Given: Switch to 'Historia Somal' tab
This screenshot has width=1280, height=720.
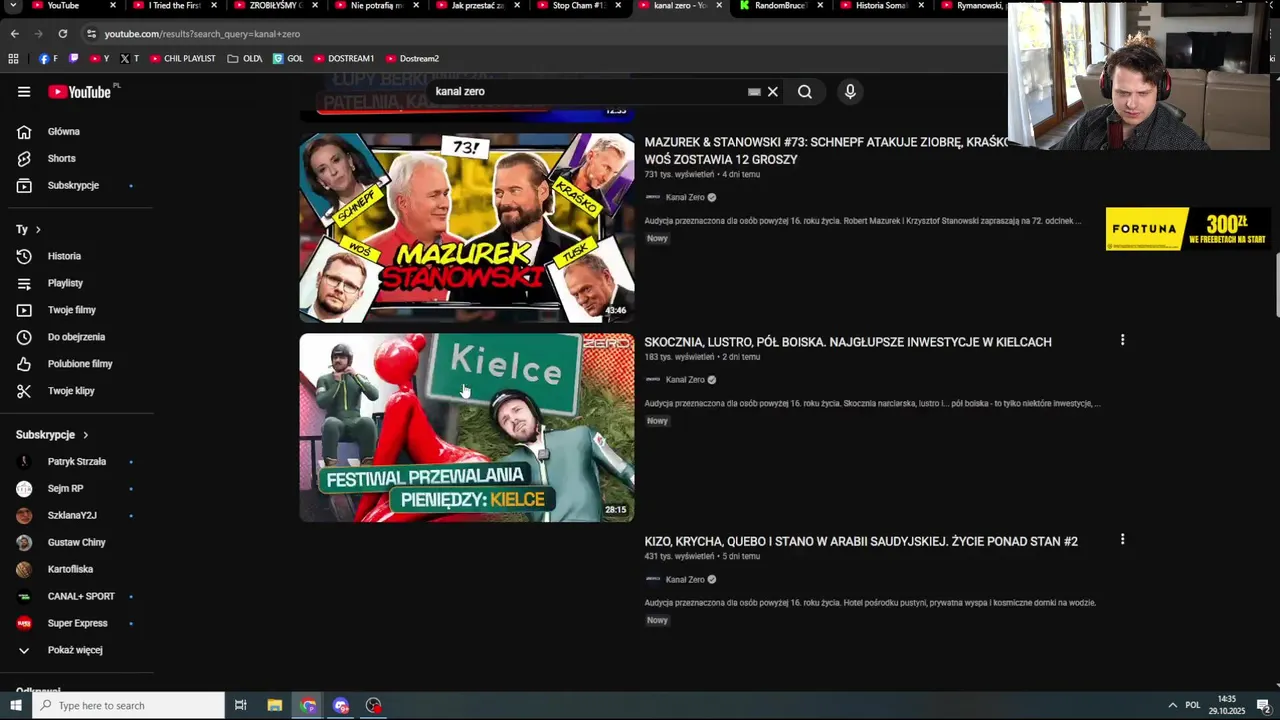Looking at the screenshot, I should tap(875, 6).
